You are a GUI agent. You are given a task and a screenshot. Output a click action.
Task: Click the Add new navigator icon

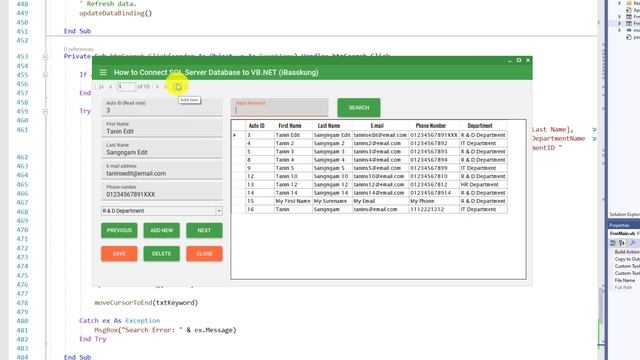point(178,87)
